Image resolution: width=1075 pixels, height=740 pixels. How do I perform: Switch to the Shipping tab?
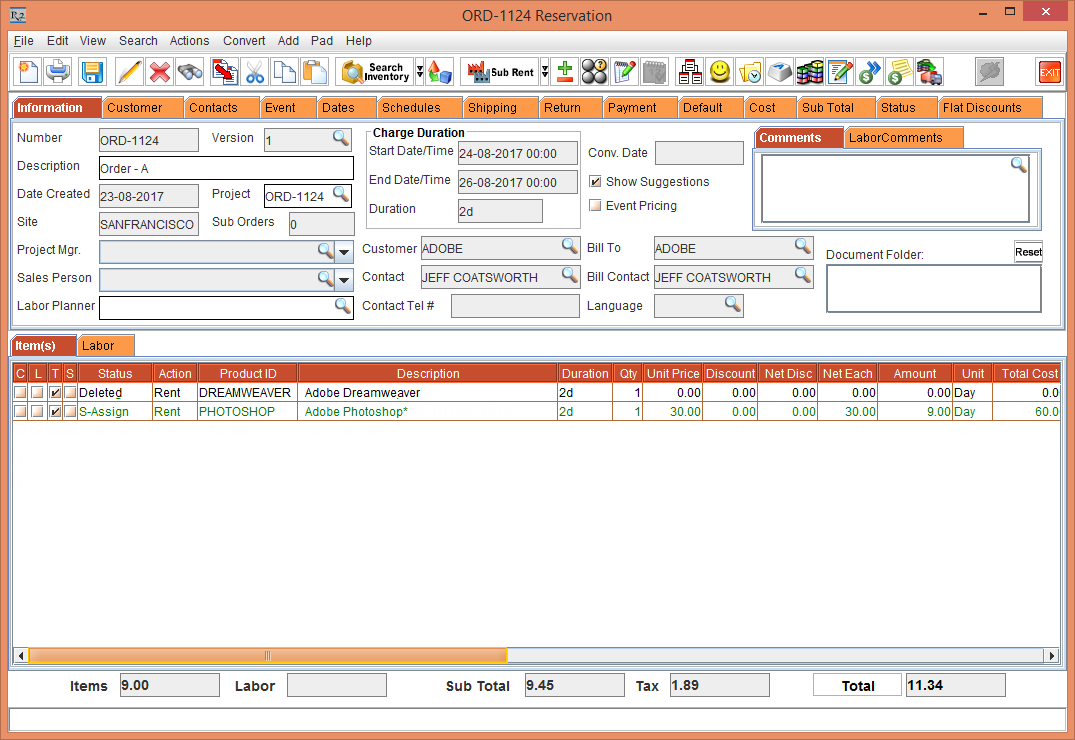[x=492, y=108]
